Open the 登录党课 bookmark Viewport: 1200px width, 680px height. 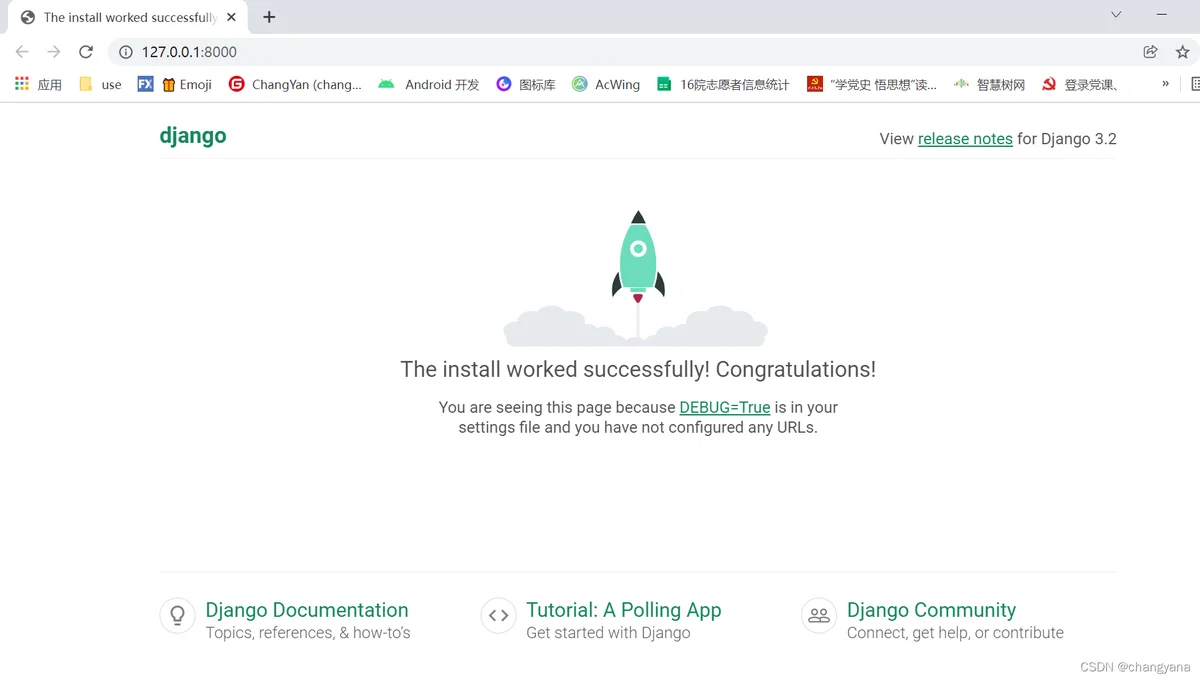coord(1080,84)
